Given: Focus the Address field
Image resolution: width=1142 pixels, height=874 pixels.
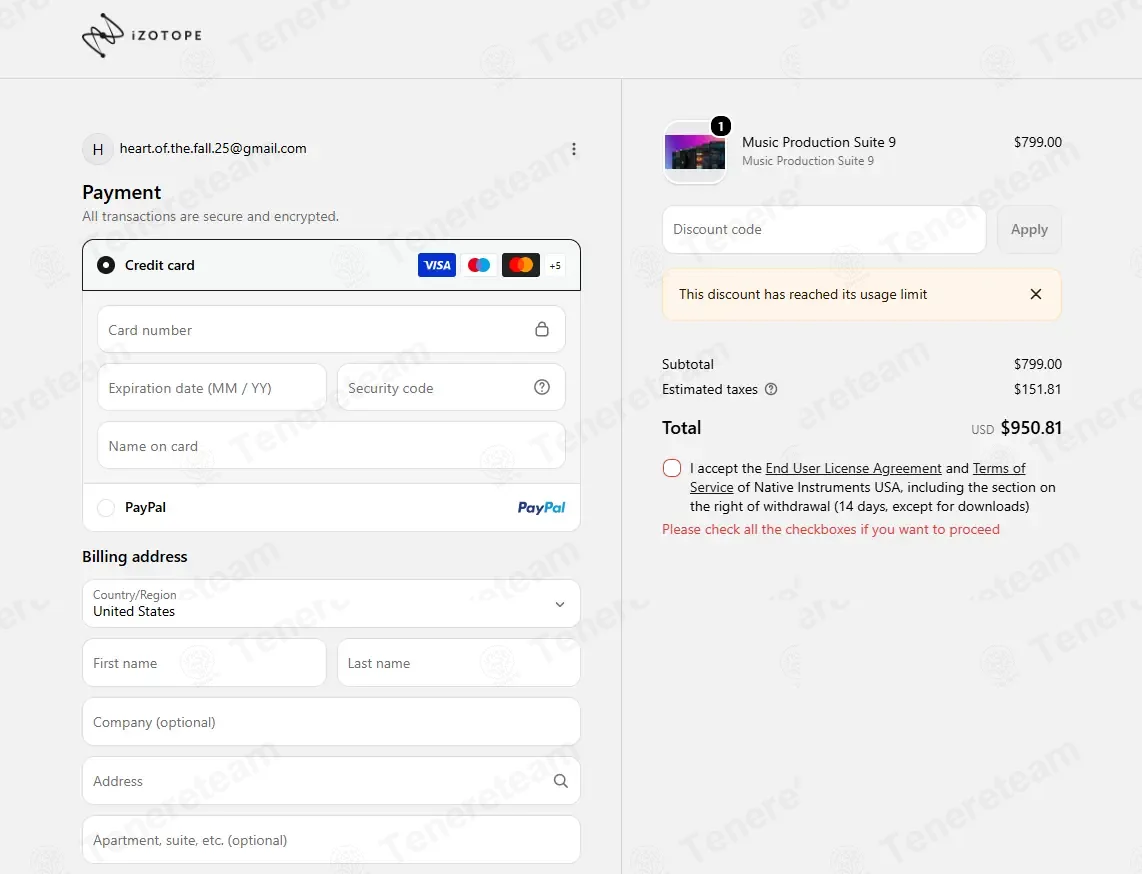Looking at the screenshot, I should (331, 781).
